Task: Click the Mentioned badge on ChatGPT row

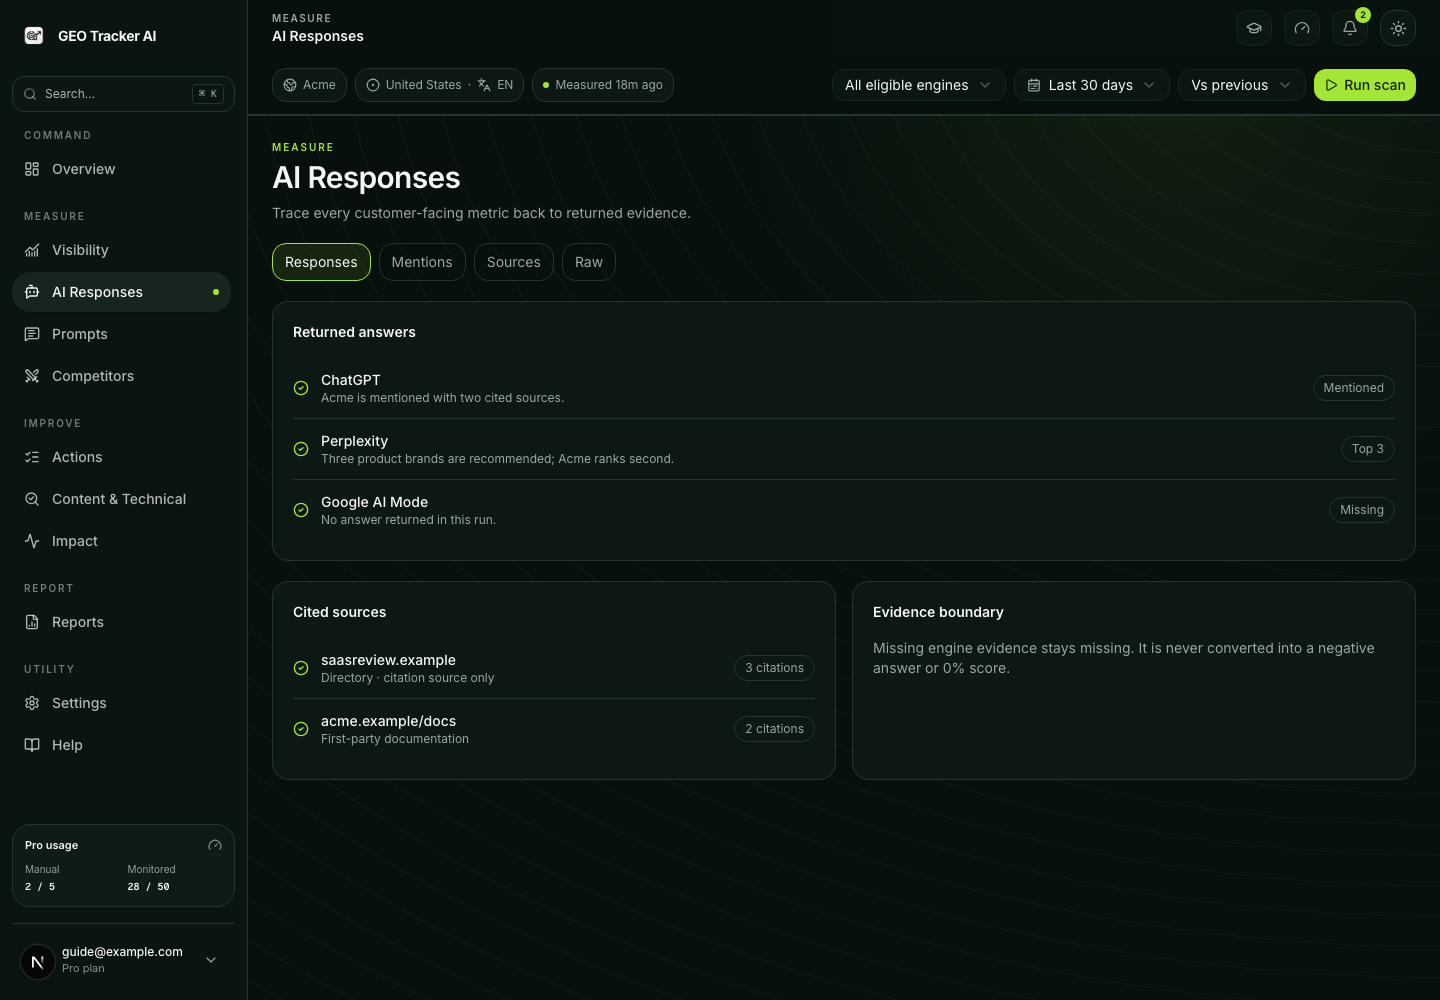Action: pos(1354,388)
